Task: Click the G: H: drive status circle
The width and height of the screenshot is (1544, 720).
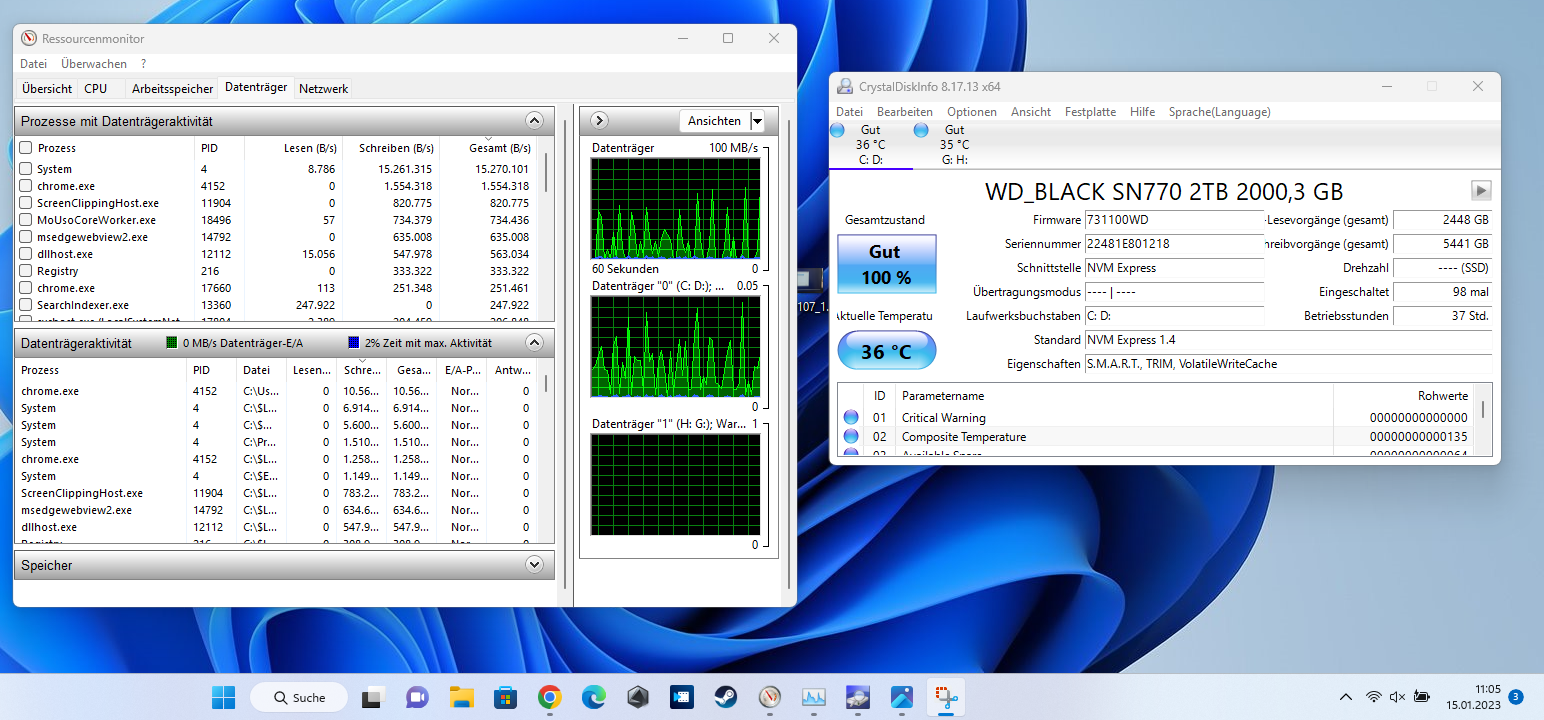Action: pyautogui.click(x=922, y=130)
